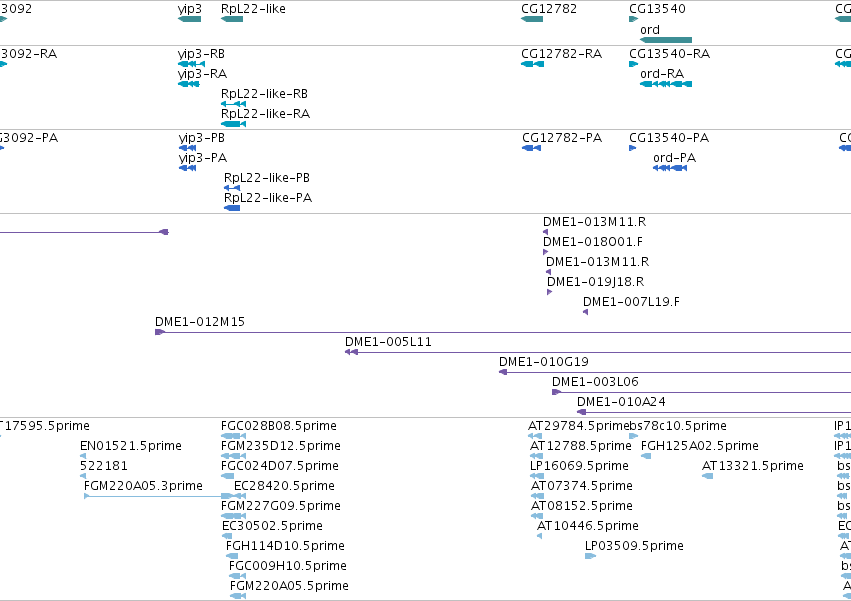Click the DME1-010A24 BAC clone label
Screen dimensions: 851x601
[621, 402]
